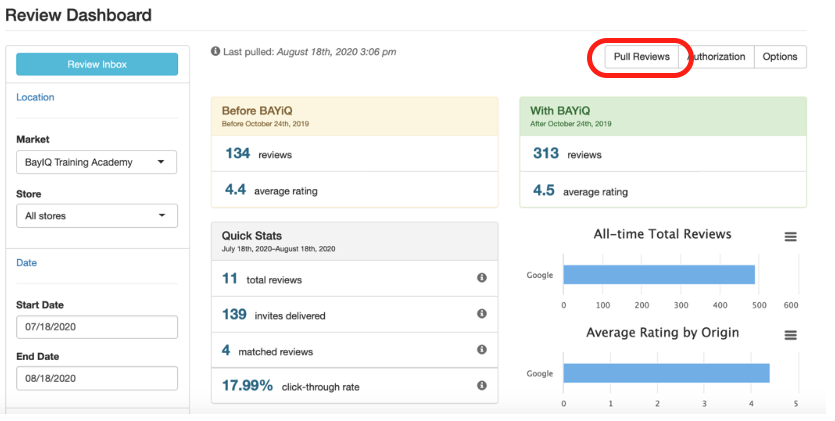
Task: Click the With BAYiQ heading
Action: (560, 111)
